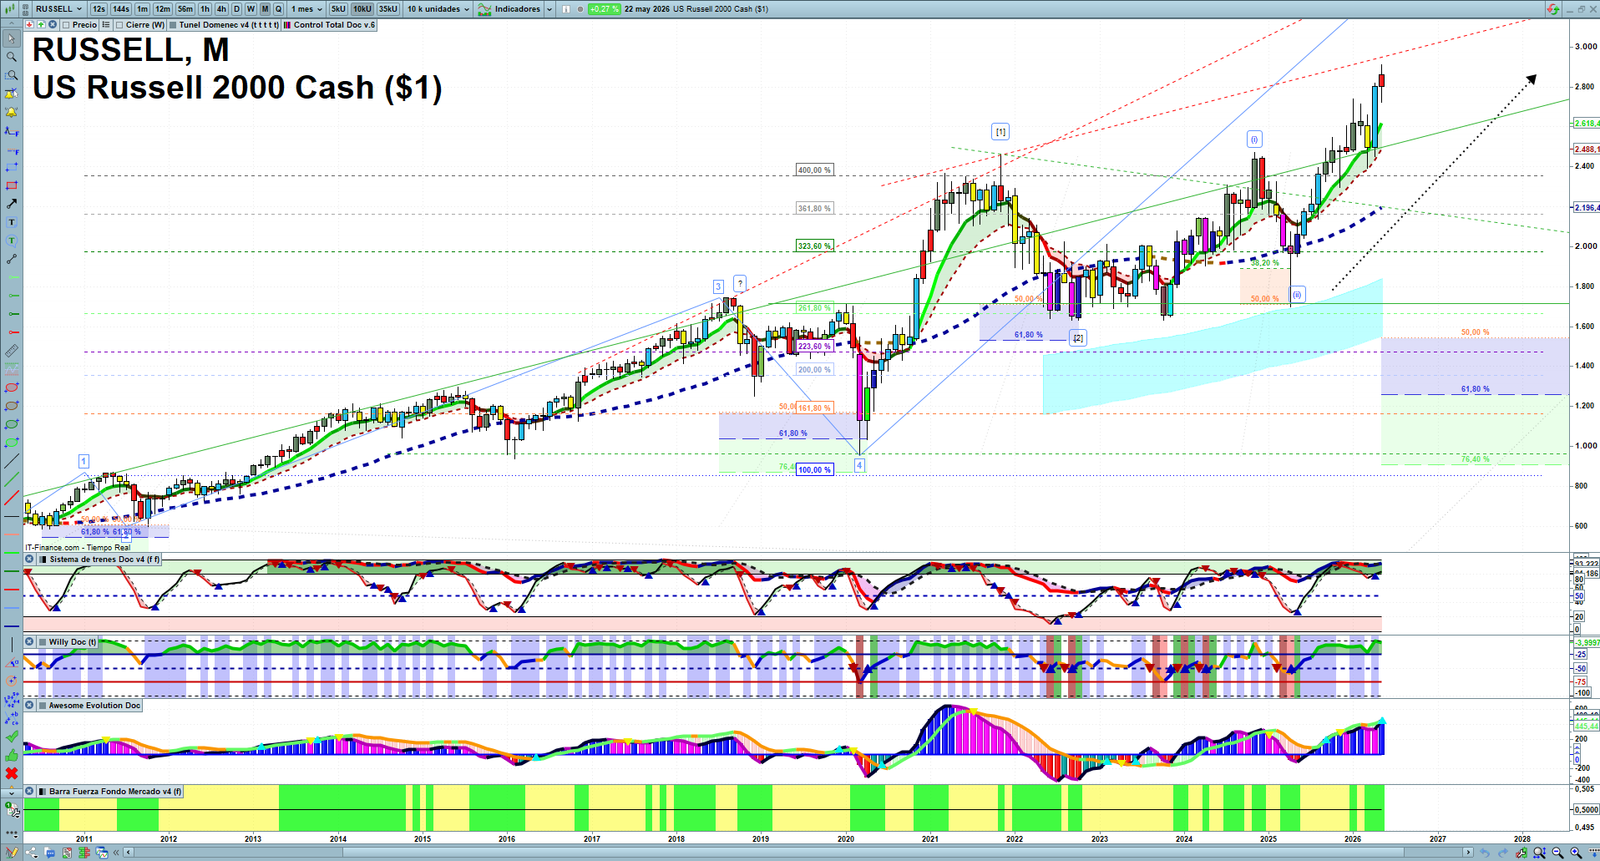Close the Sistema de trenes Doc v4 panel
This screenshot has height=861, width=1600.
point(29,559)
